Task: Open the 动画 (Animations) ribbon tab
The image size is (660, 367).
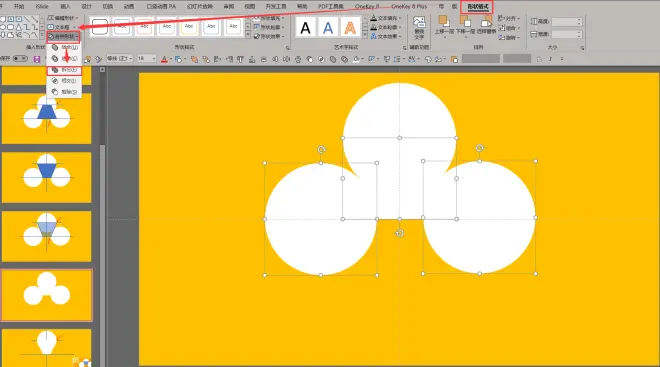Action: click(129, 6)
